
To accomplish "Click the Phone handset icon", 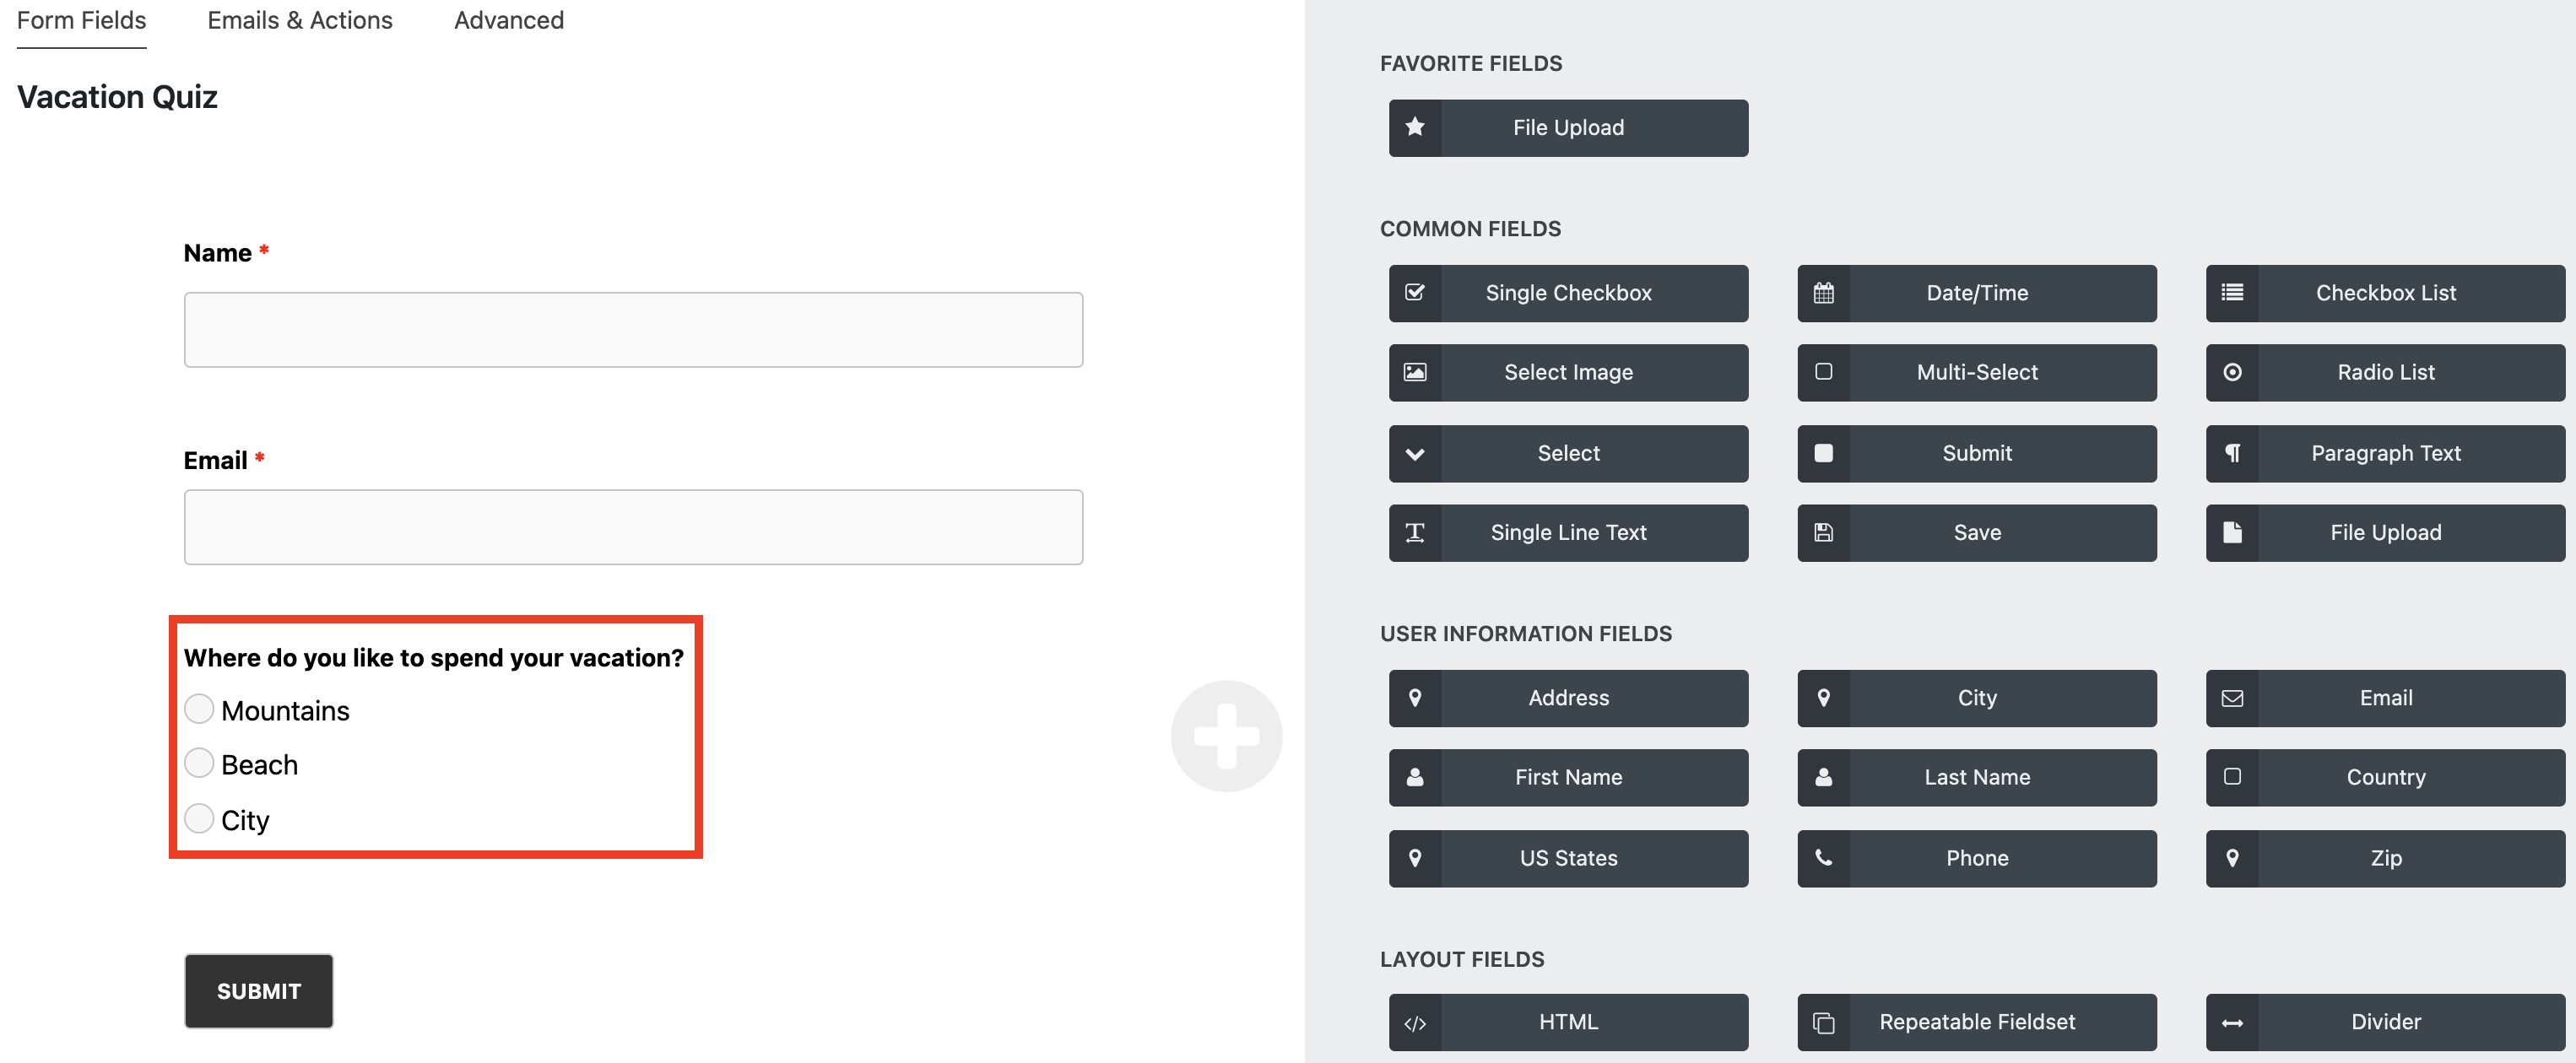I will [1823, 857].
